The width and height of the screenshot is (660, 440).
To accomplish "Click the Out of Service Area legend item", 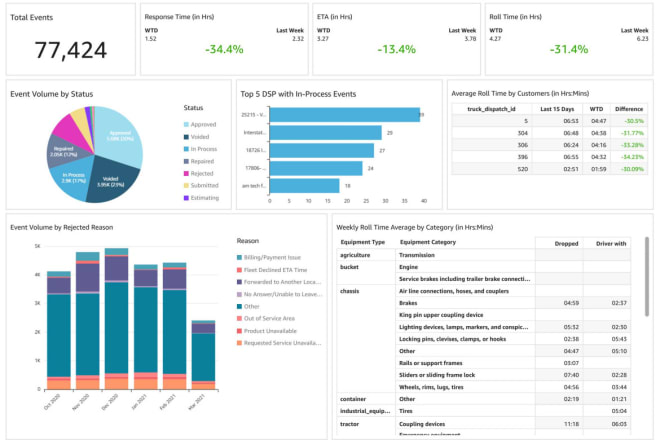I will coord(266,319).
